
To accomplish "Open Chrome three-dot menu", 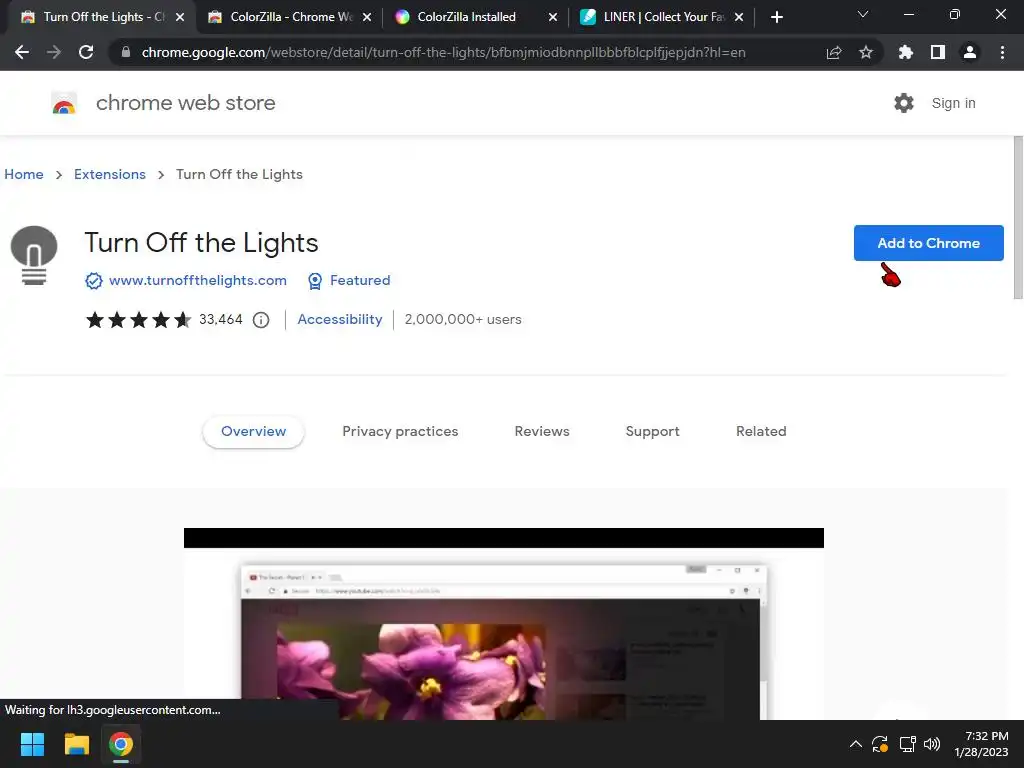I will pos(1002,52).
